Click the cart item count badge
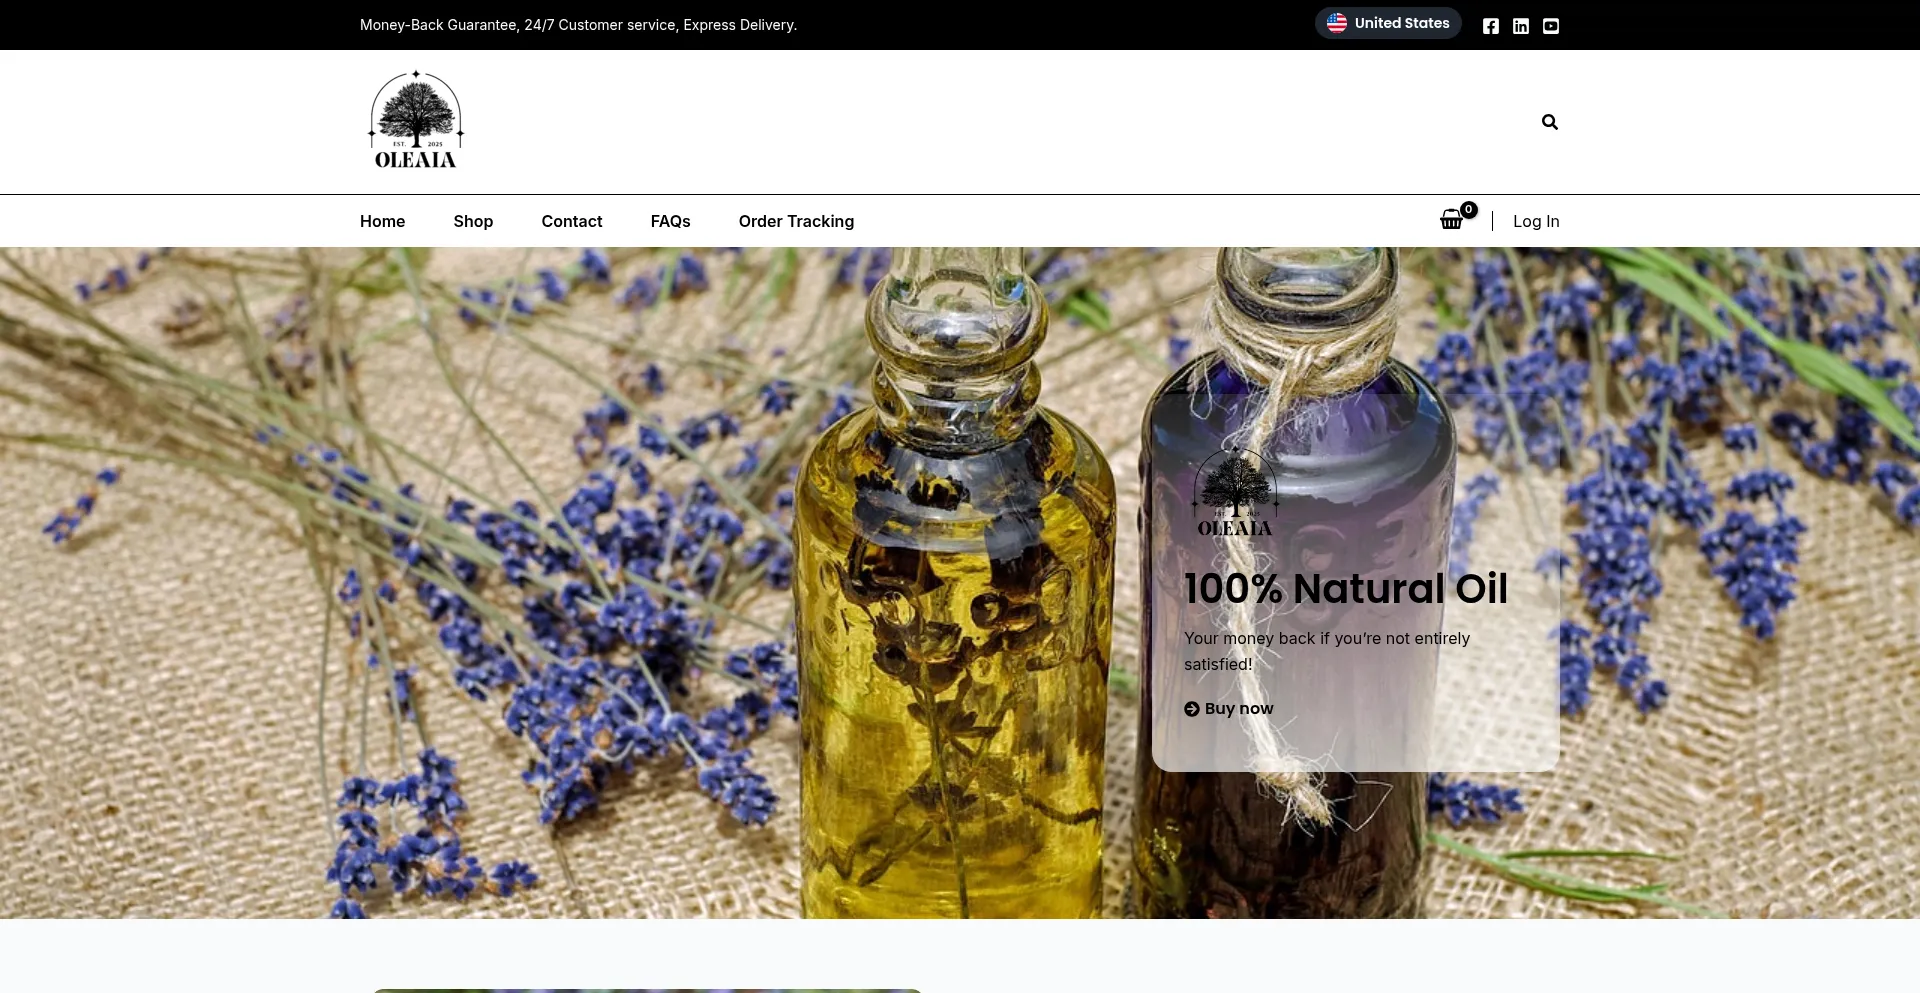The image size is (1920, 993). tap(1468, 210)
